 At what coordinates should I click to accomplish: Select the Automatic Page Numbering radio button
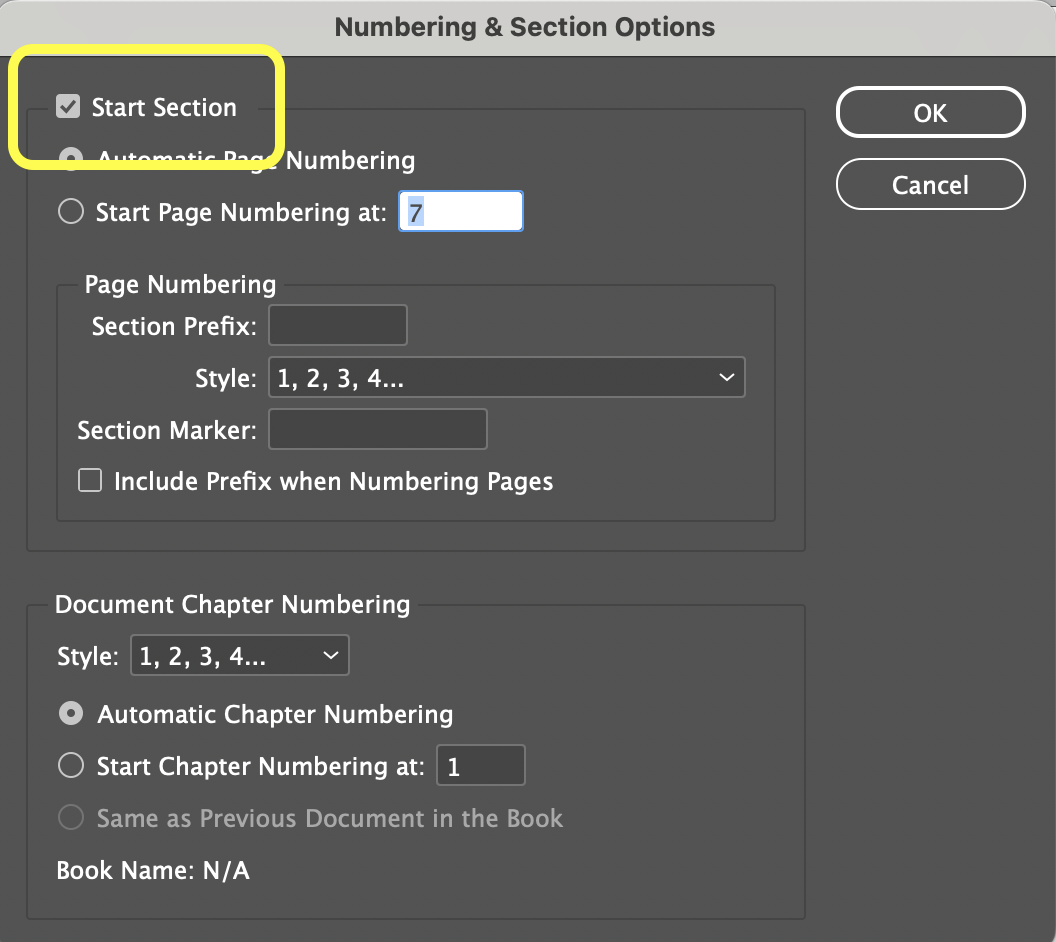pos(71,160)
